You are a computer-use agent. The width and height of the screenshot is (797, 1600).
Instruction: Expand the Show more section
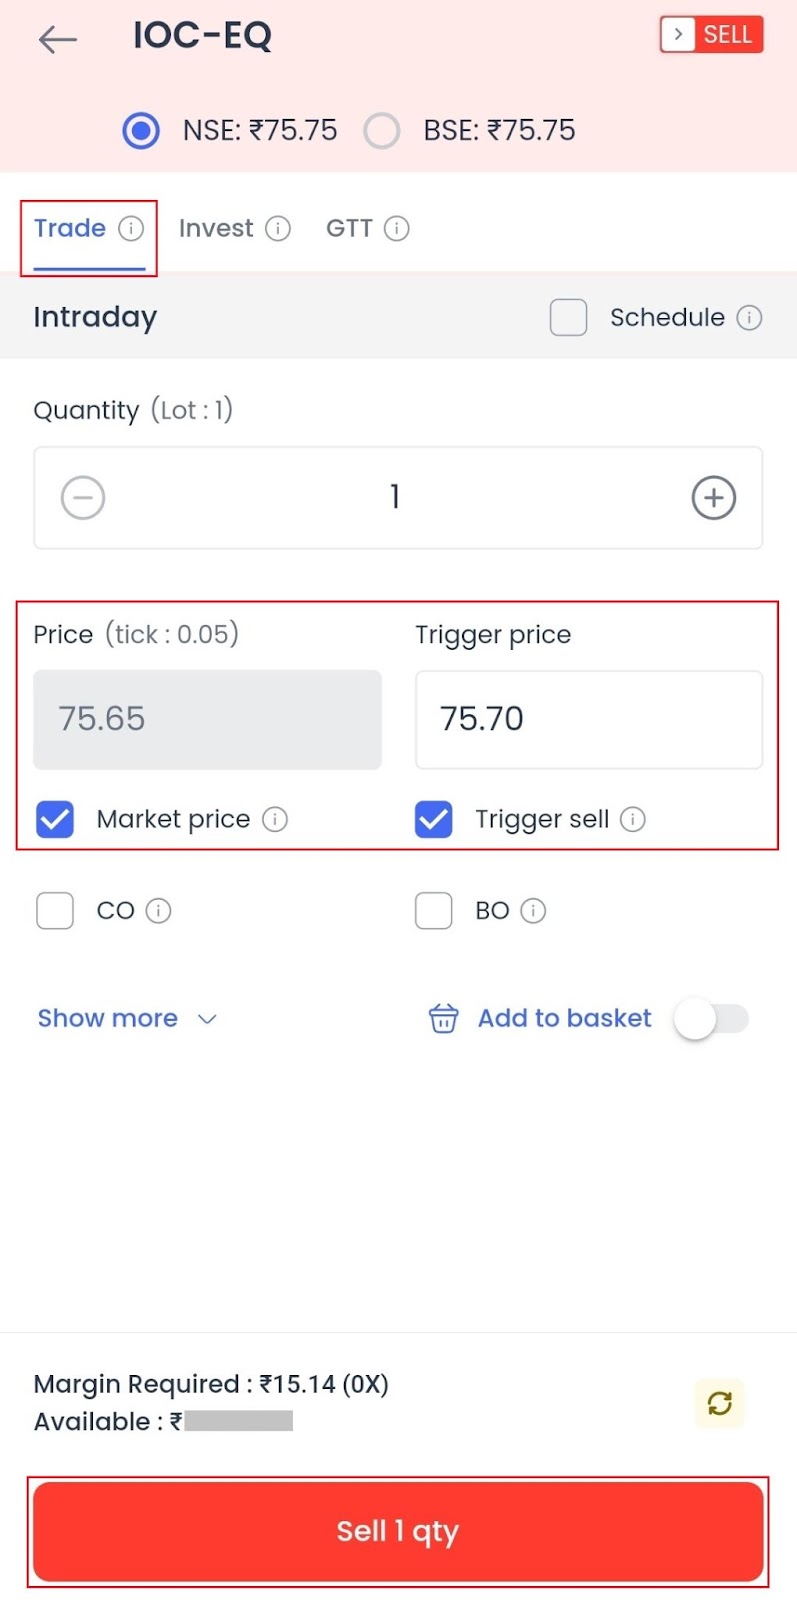[x=108, y=1018]
